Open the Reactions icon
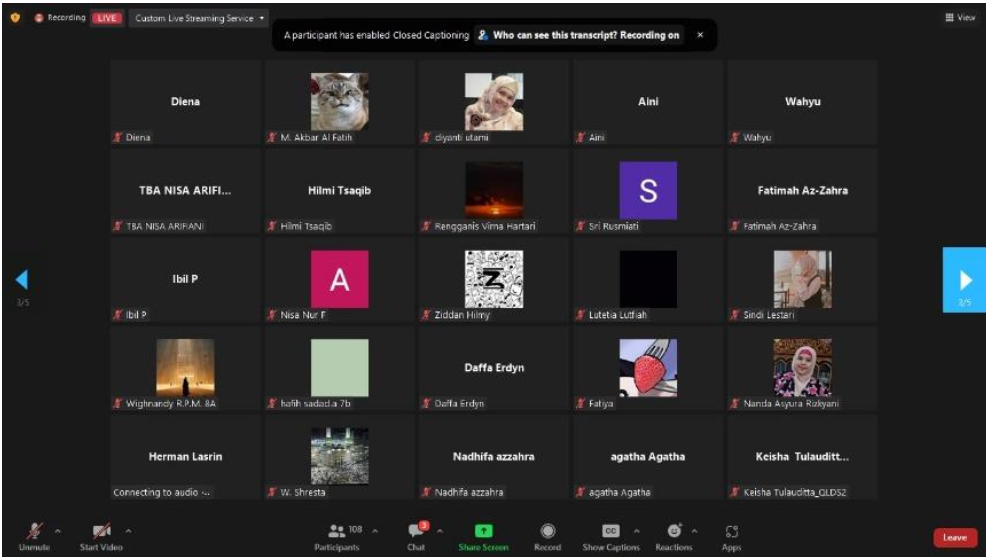 pyautogui.click(x=674, y=531)
